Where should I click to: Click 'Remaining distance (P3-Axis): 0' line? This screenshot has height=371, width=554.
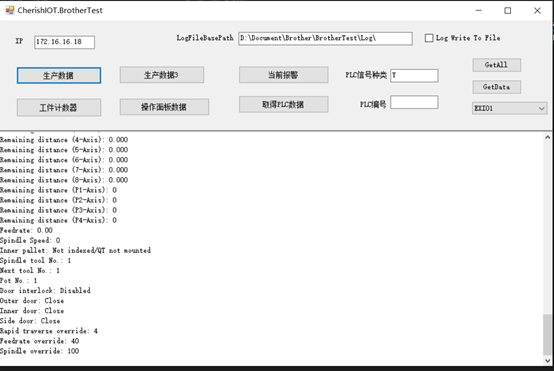59,210
